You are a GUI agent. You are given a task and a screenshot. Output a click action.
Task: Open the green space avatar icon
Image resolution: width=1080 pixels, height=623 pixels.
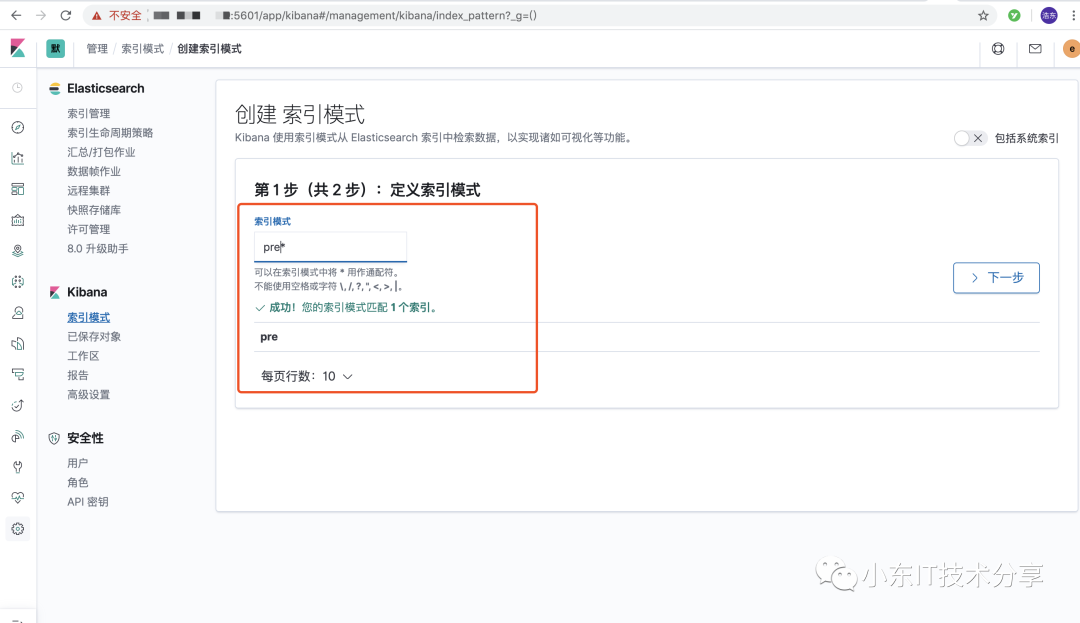tap(55, 48)
